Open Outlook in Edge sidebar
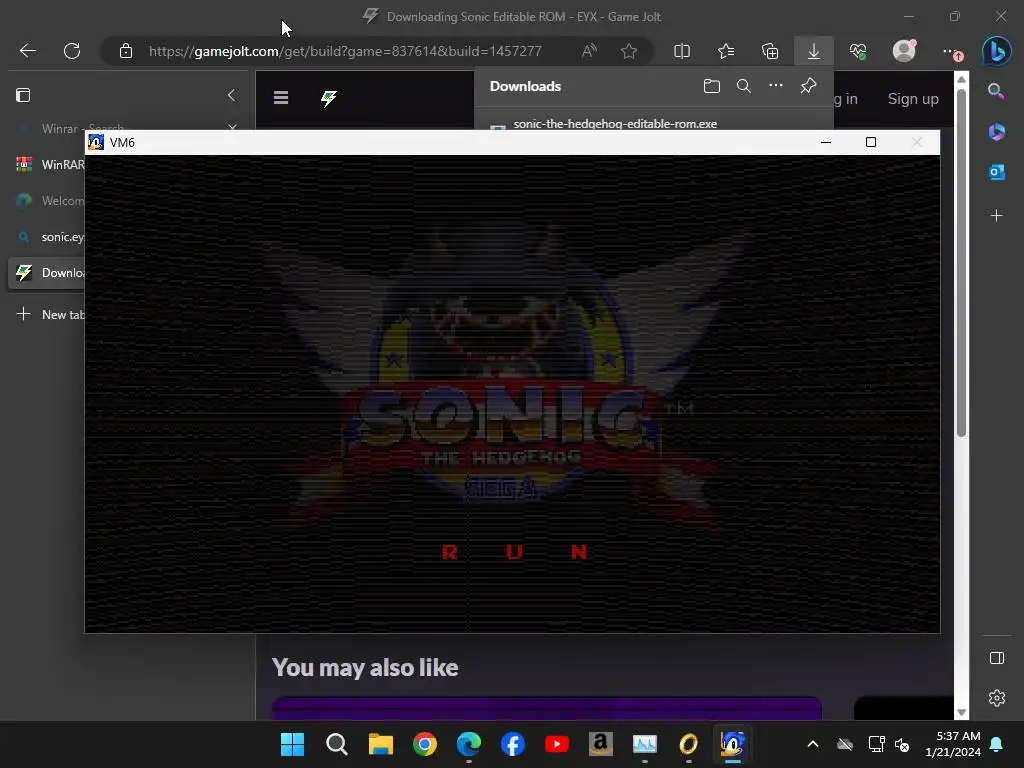Screen dimensions: 1024x768 coord(997,172)
